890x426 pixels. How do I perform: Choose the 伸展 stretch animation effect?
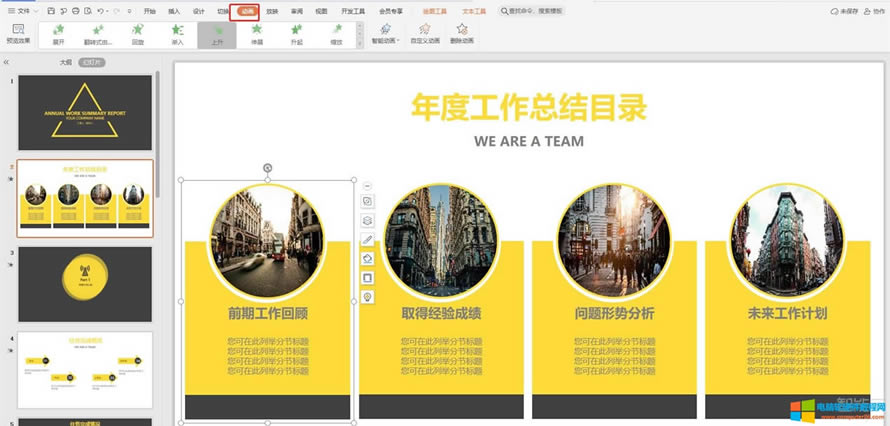[x=257, y=36]
